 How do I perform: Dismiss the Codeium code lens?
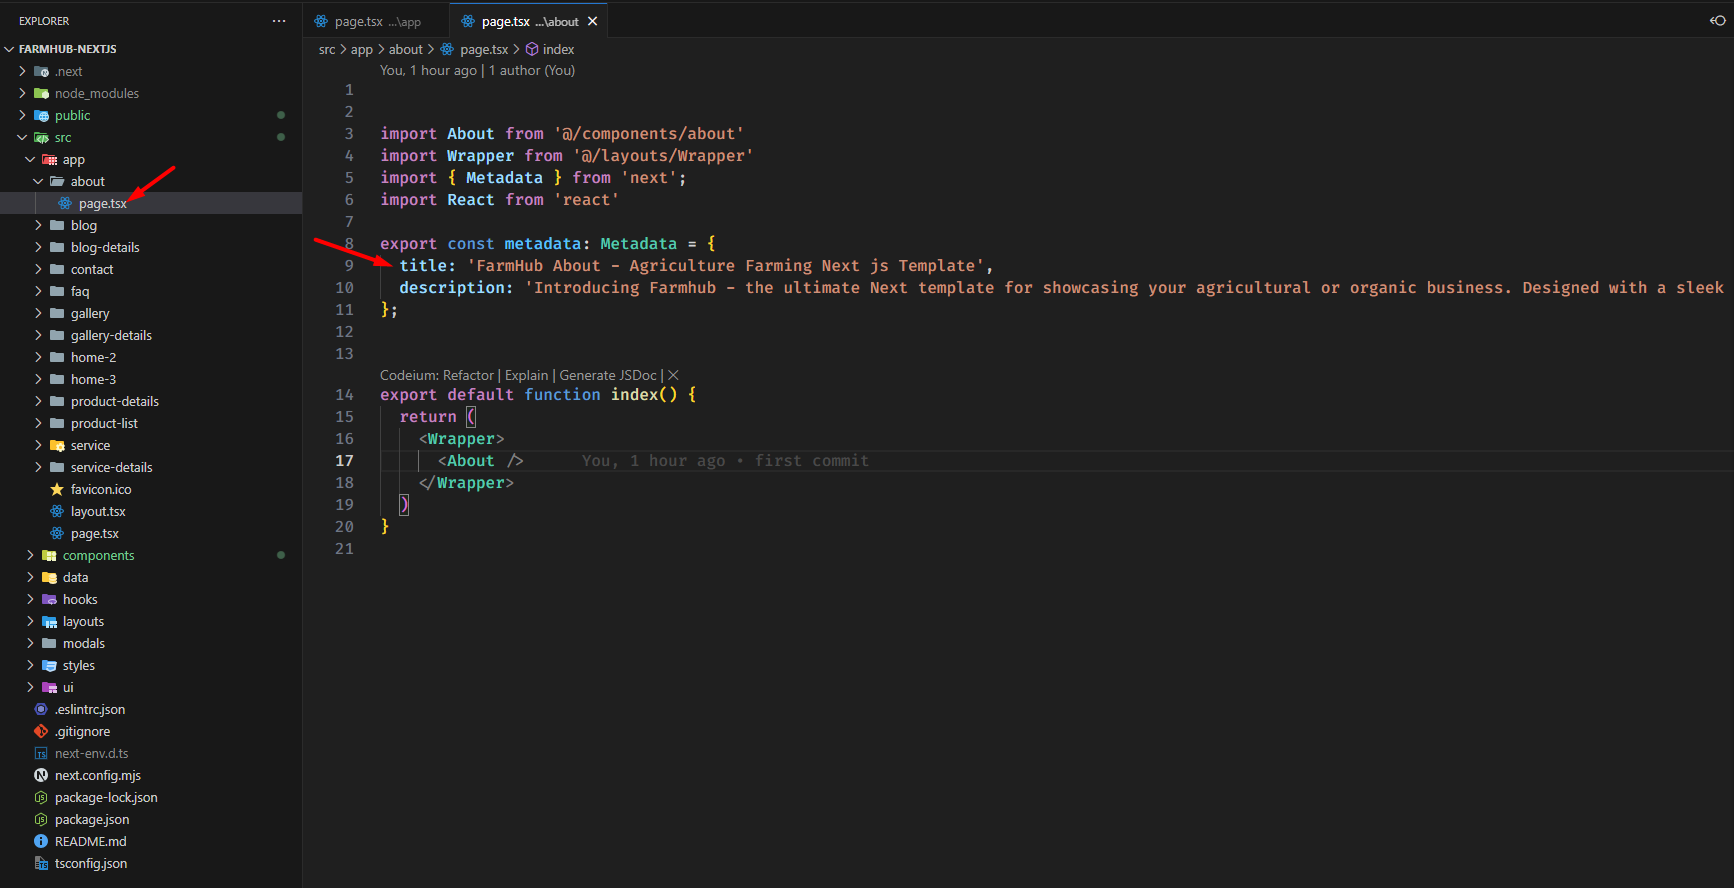[673, 375]
